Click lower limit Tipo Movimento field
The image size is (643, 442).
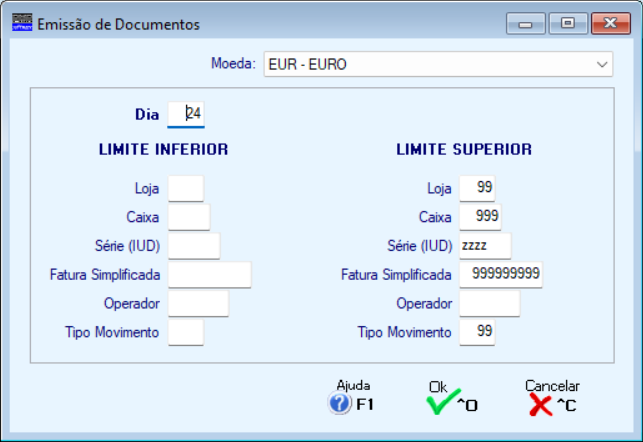click(186, 332)
